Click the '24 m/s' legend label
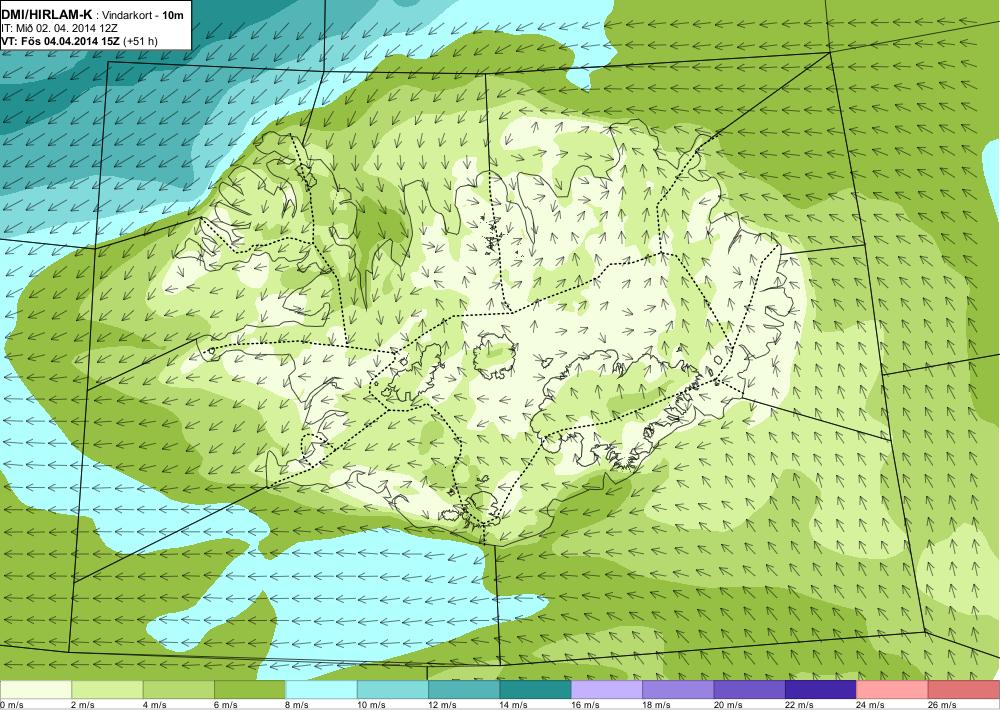Viewport: 1000px width, 710px height. click(871, 705)
